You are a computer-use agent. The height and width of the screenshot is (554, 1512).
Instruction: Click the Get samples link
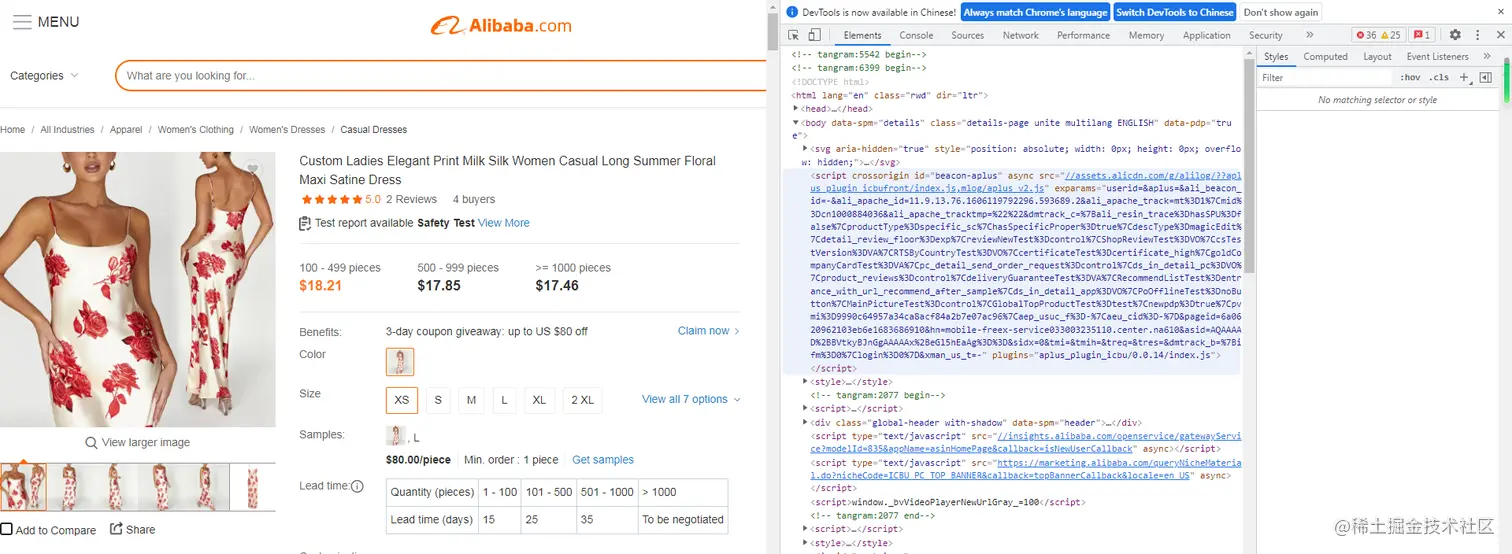tap(603, 460)
